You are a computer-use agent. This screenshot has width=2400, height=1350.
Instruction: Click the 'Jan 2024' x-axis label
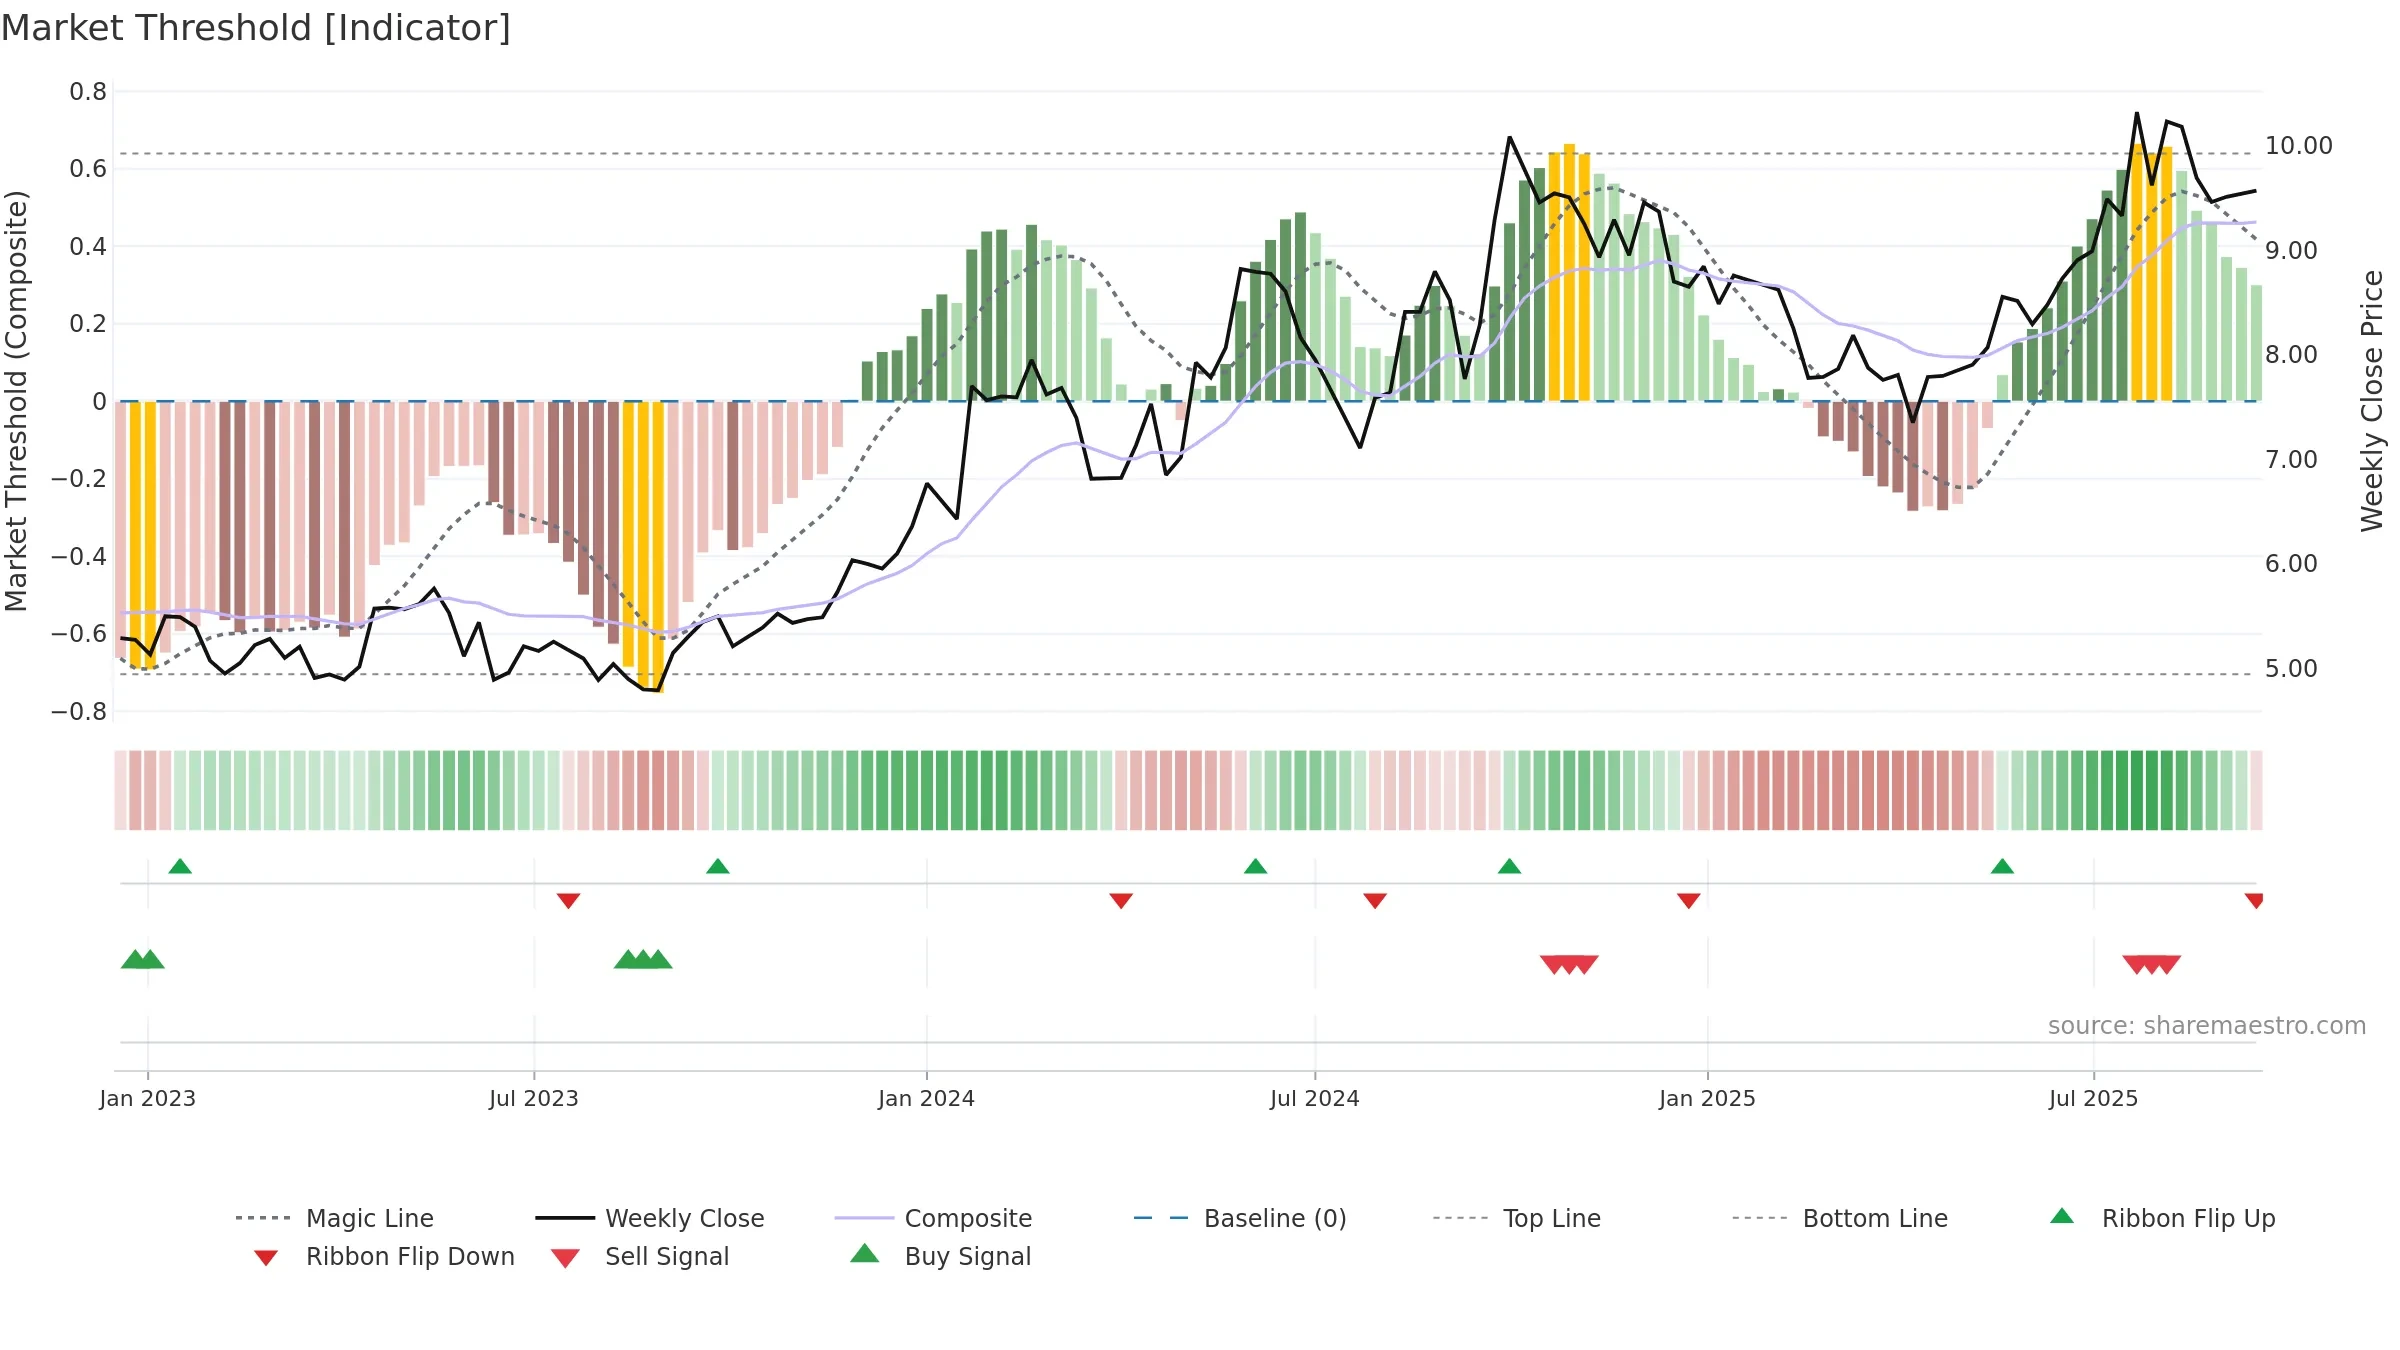[927, 1098]
